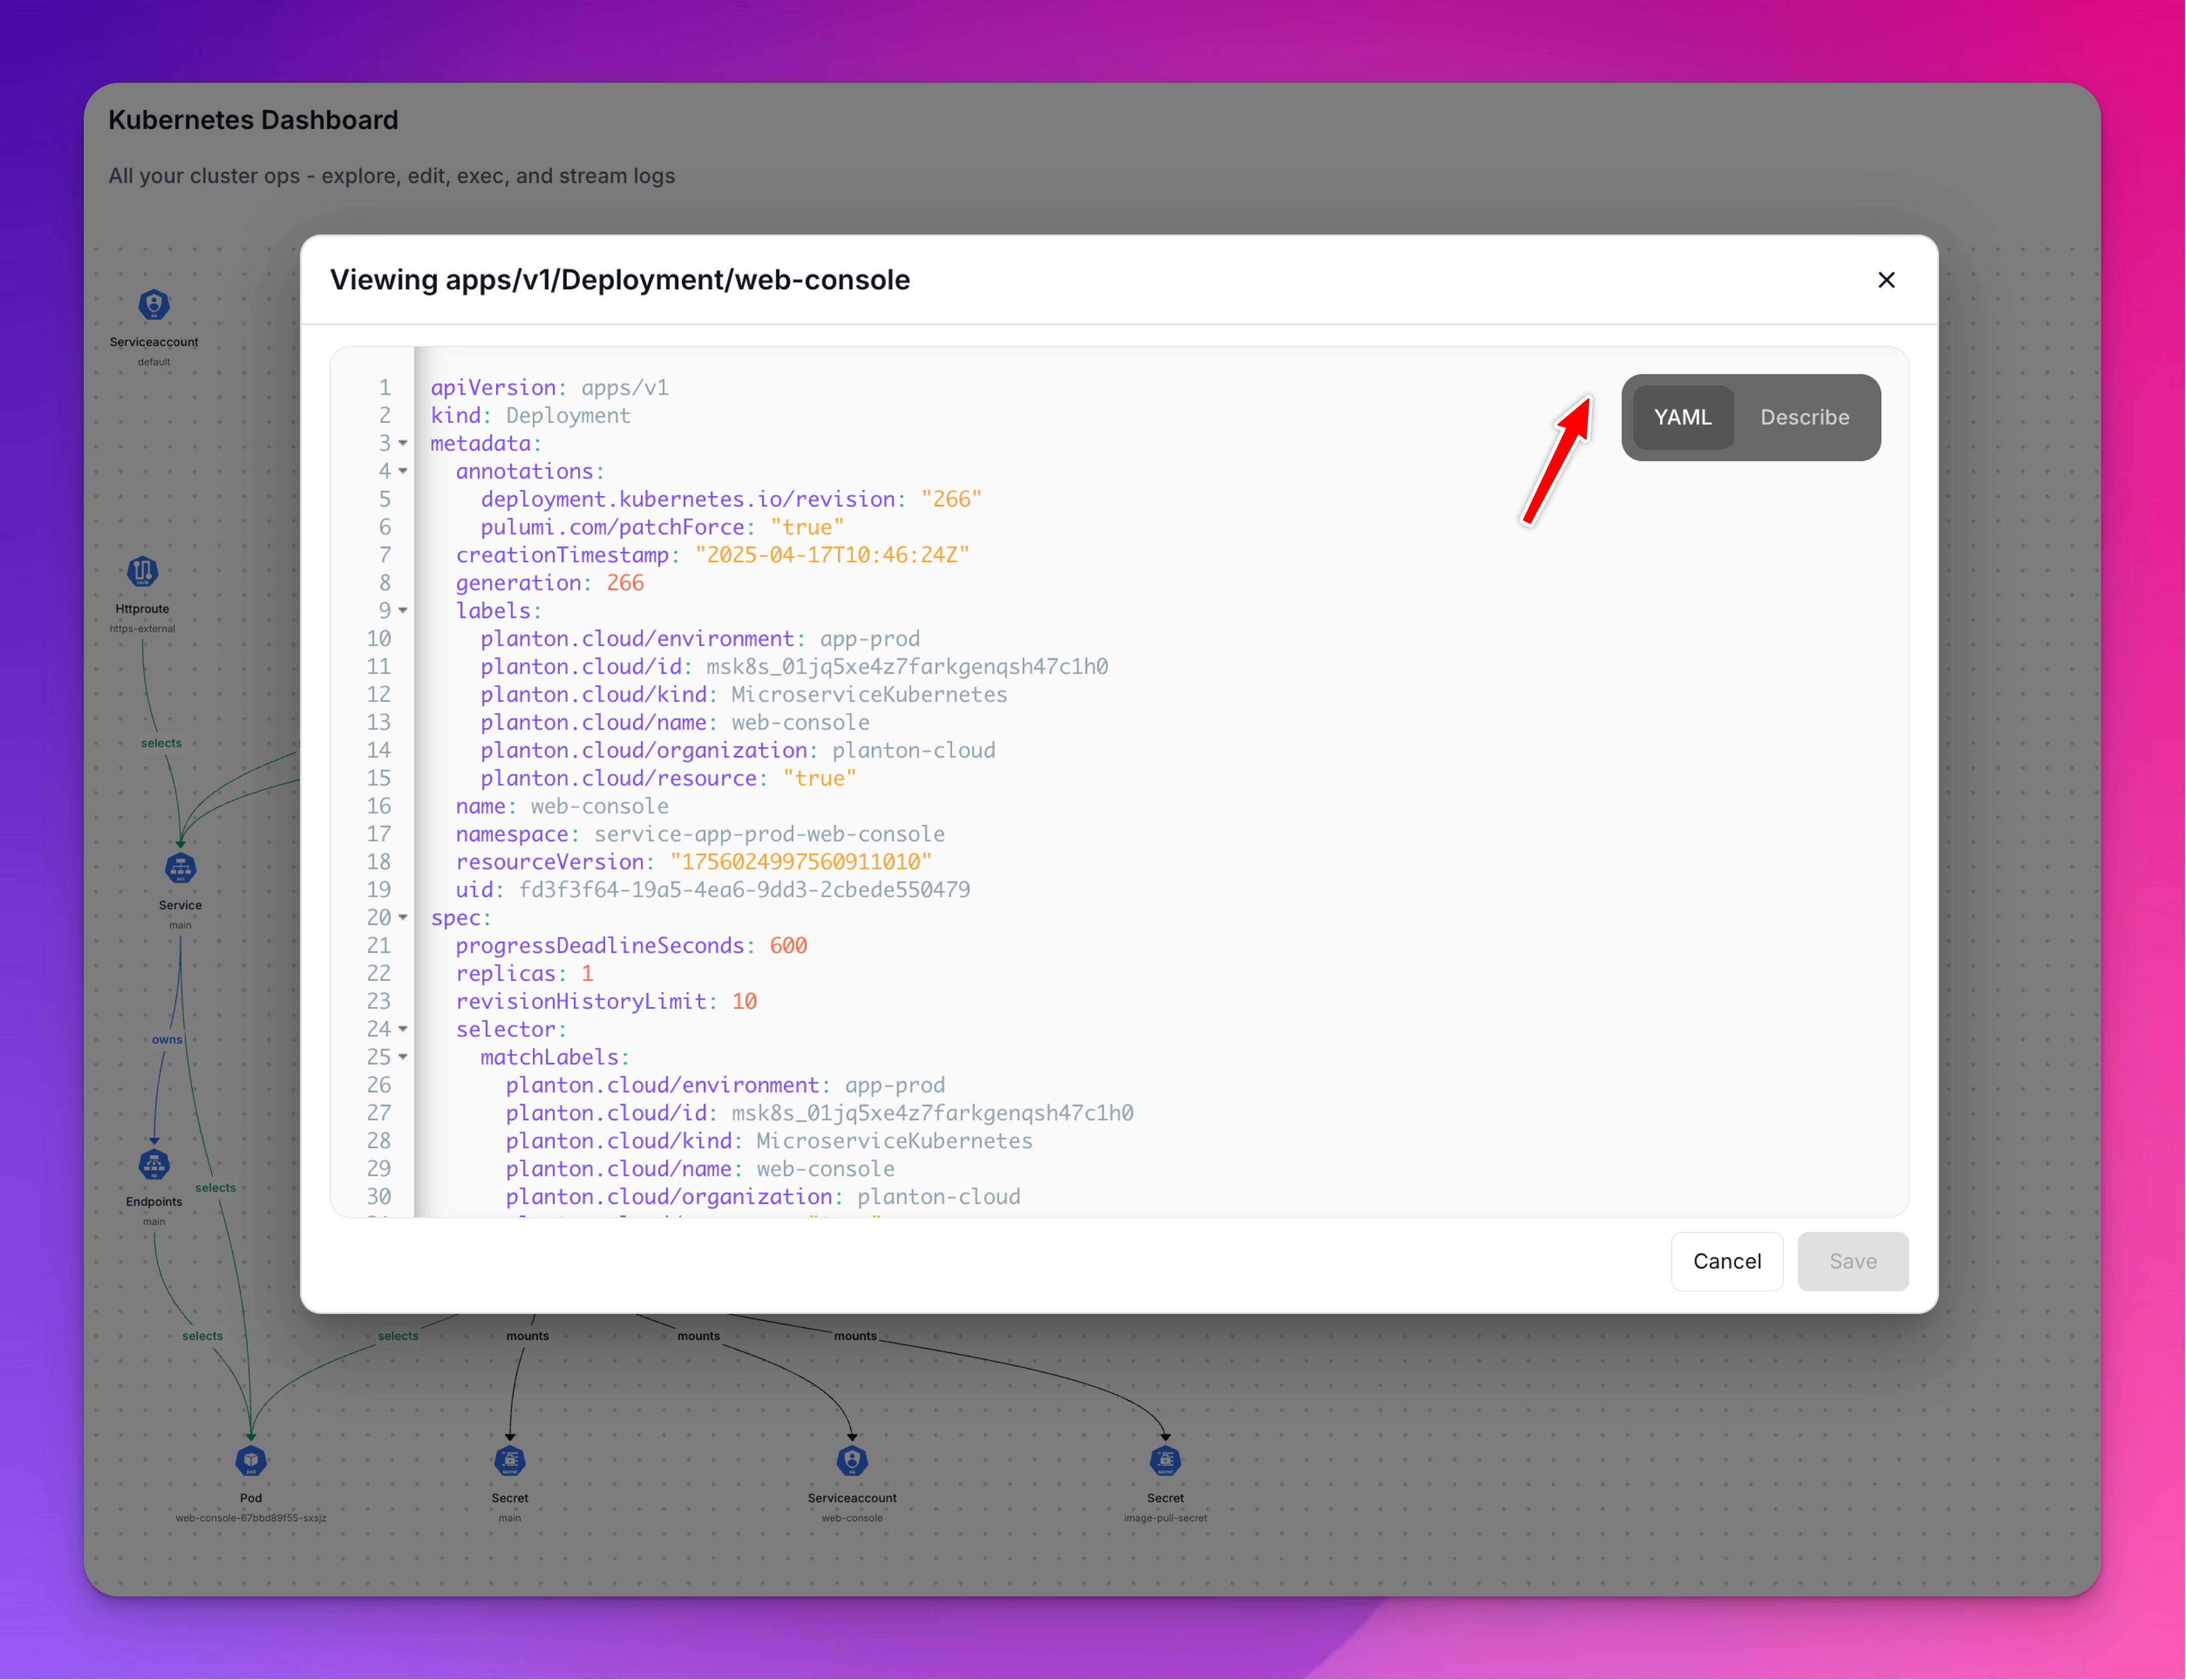Click the revisionHistoryLimit value 10

[744, 1002]
